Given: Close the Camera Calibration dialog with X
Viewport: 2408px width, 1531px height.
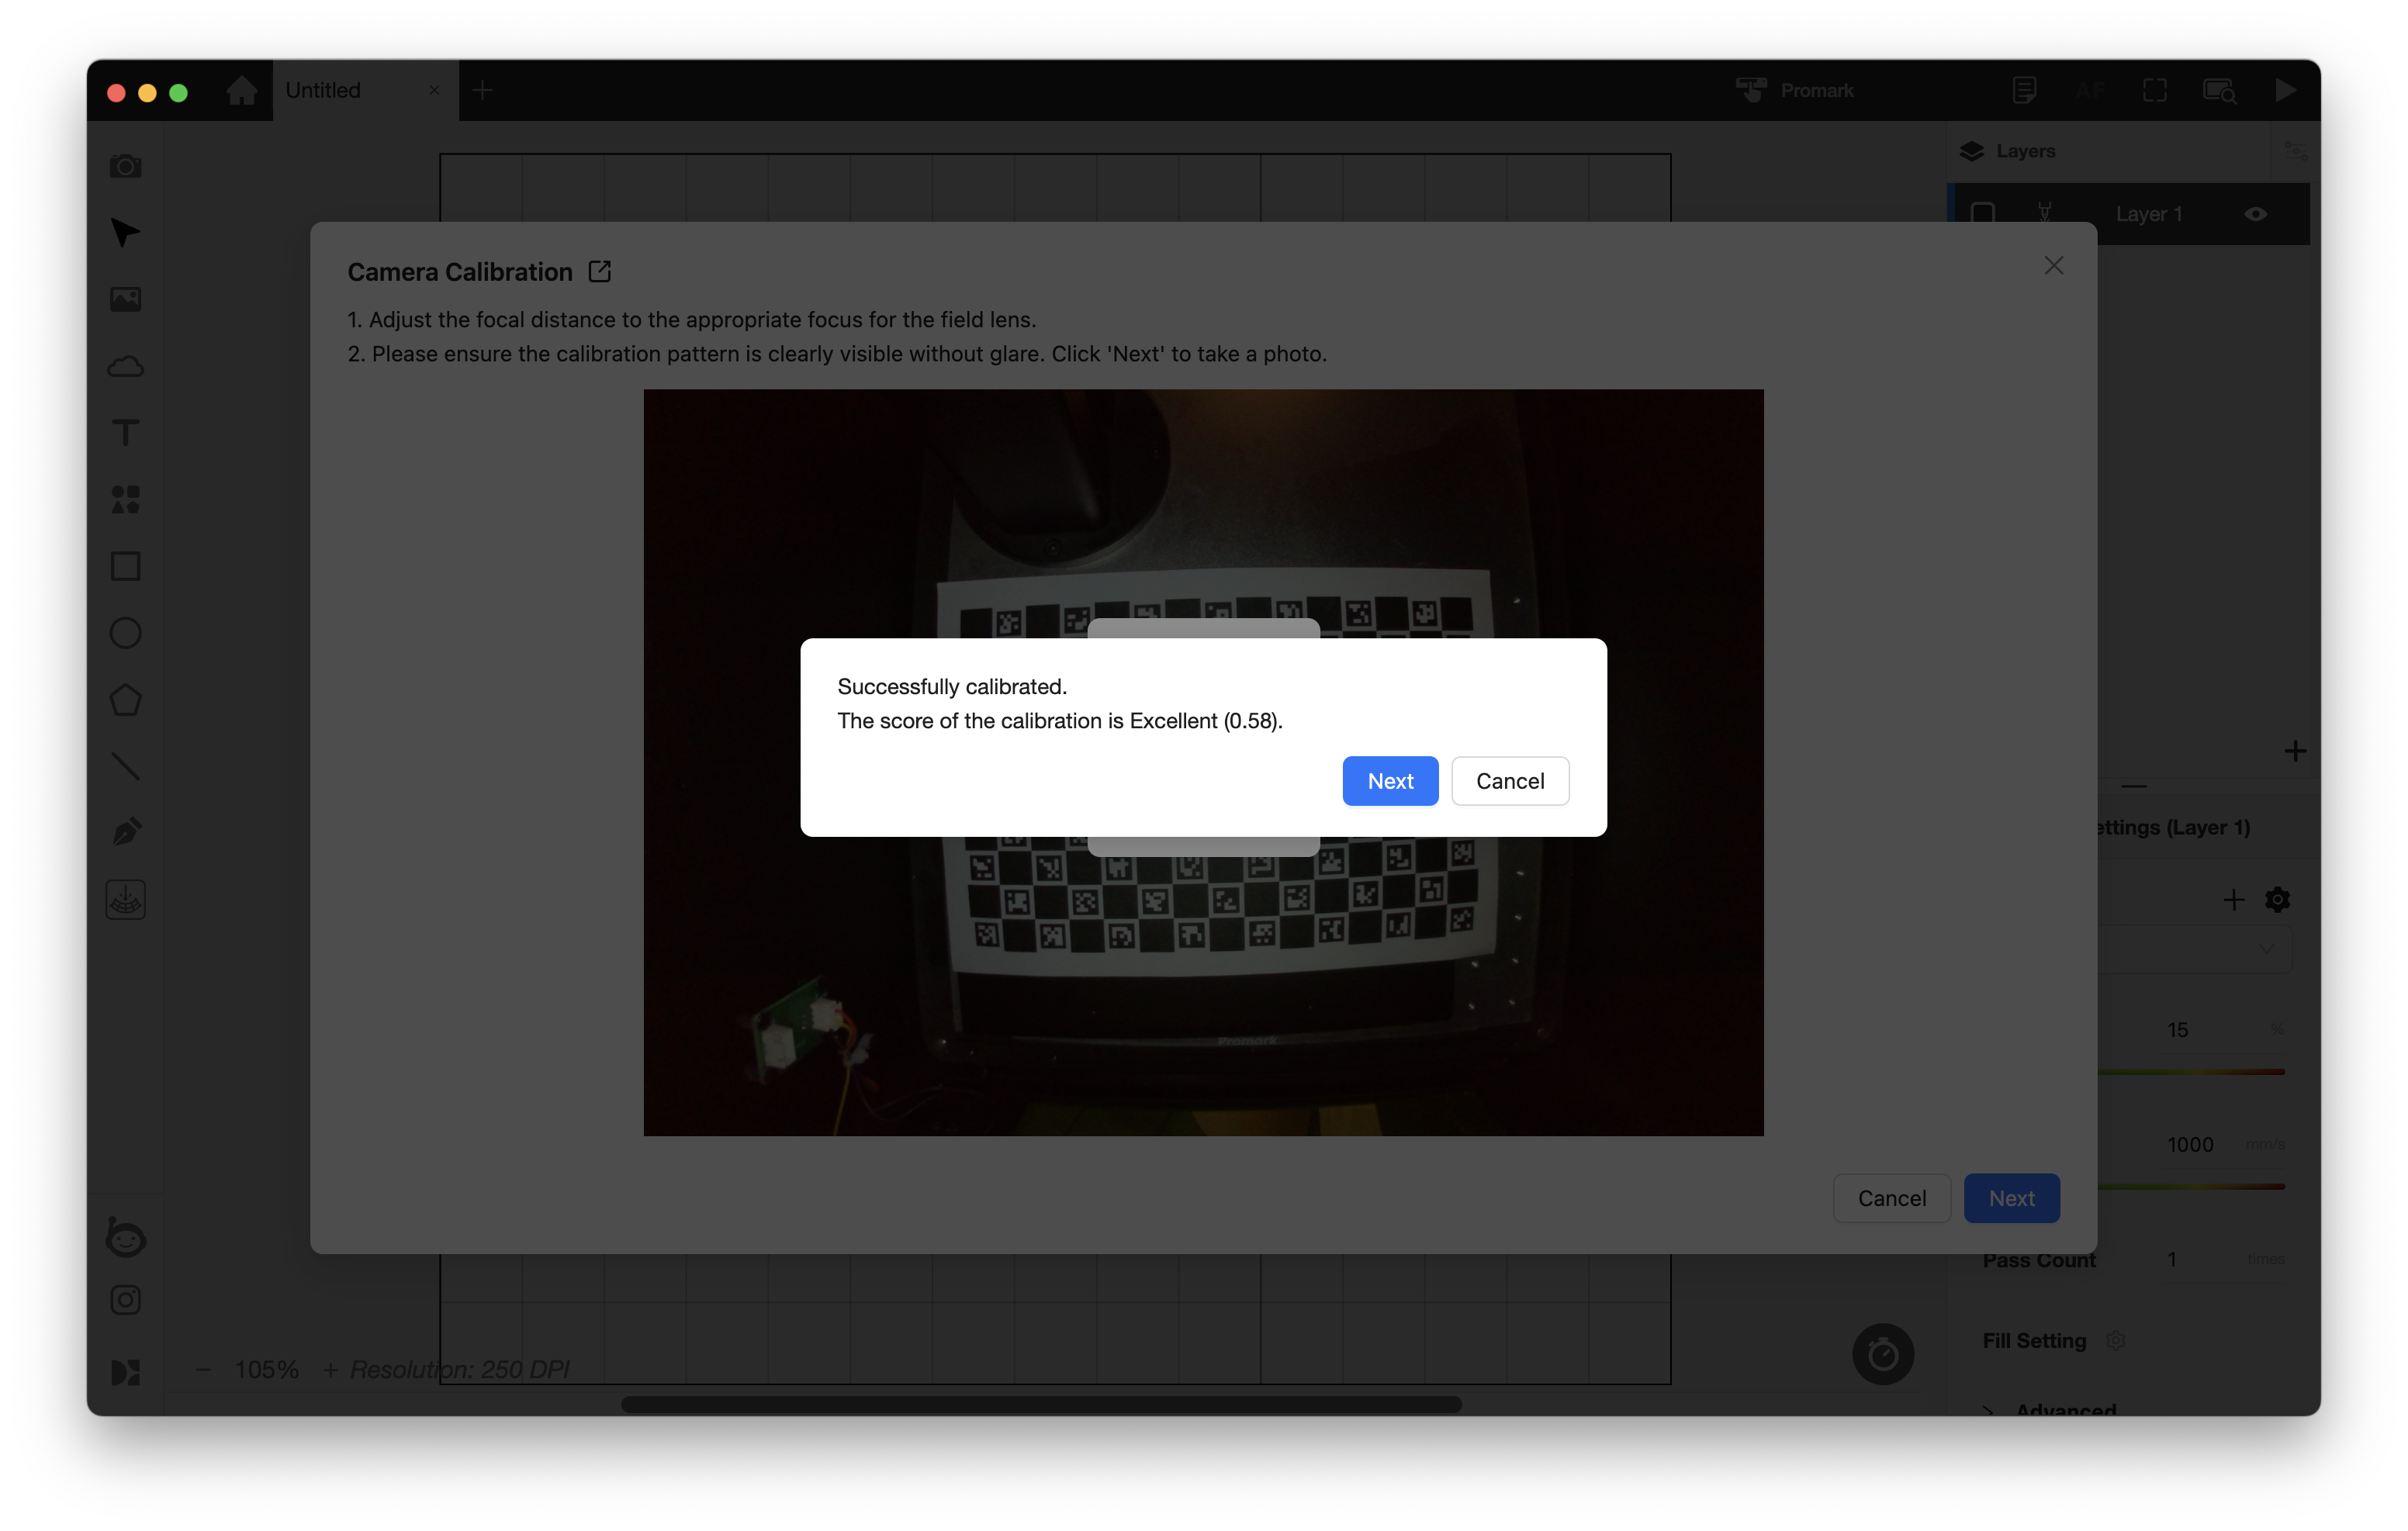Looking at the screenshot, I should [x=2053, y=266].
